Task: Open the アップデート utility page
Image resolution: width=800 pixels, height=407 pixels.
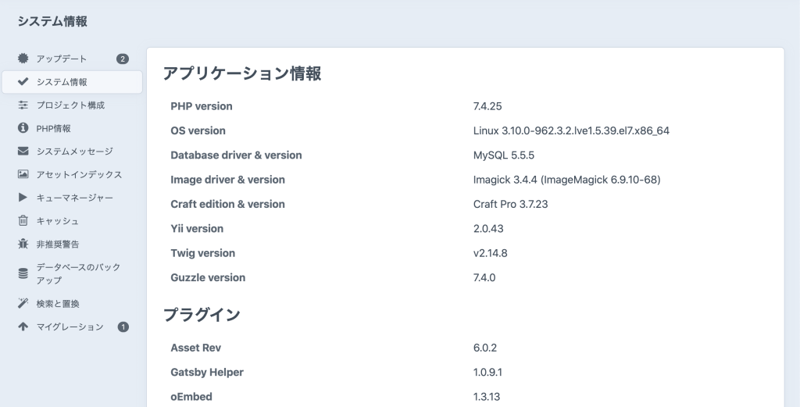Action: [x=62, y=59]
